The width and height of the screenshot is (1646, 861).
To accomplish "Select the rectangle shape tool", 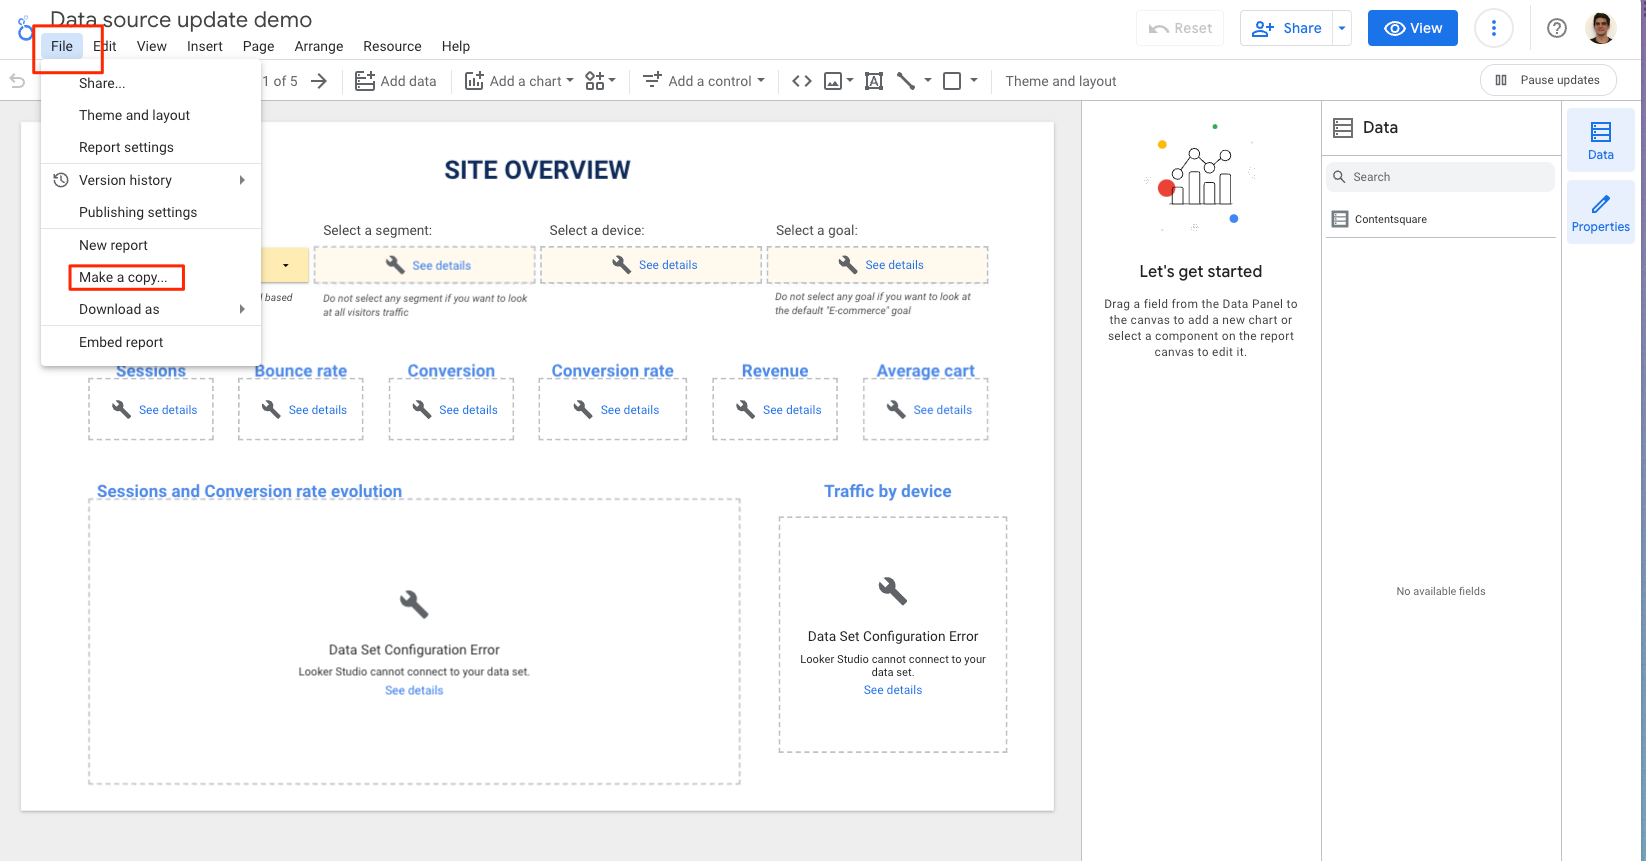I will point(952,81).
